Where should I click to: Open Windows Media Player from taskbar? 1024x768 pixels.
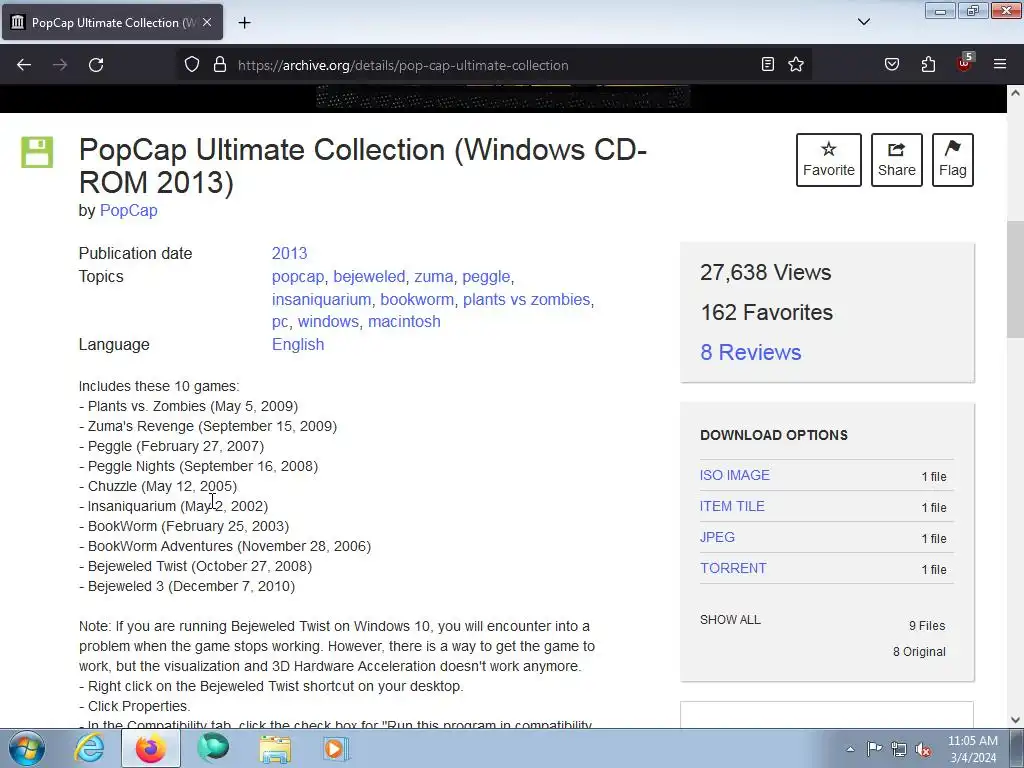(336, 748)
